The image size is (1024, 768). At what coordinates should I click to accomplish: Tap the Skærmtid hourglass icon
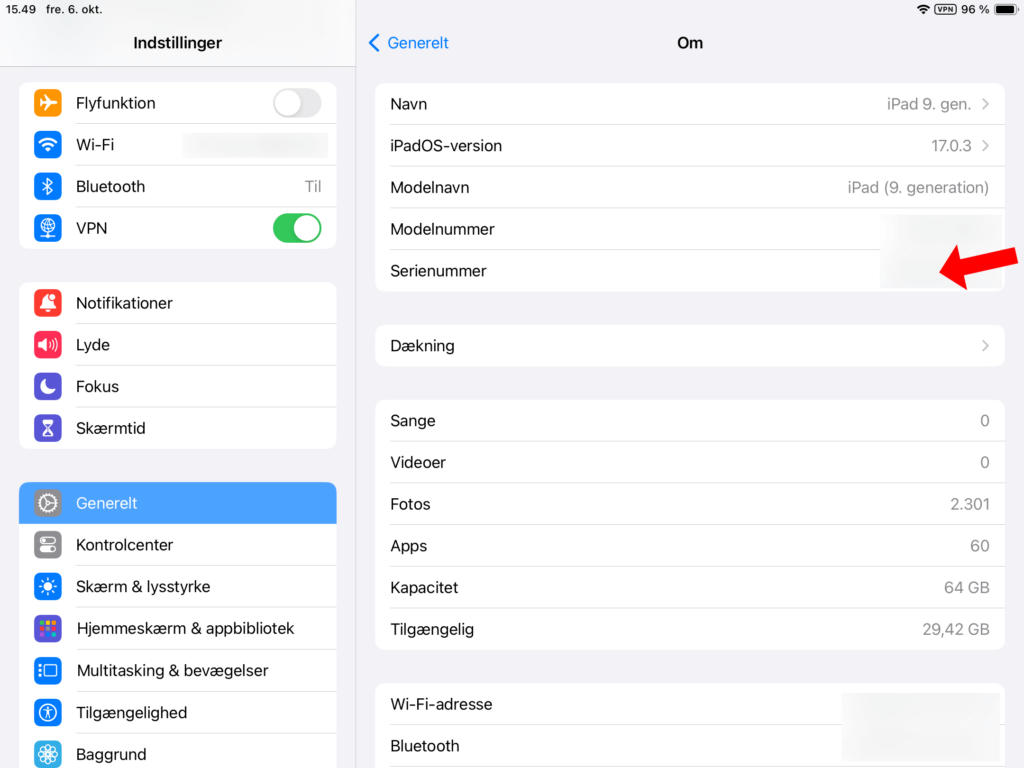tap(48, 428)
